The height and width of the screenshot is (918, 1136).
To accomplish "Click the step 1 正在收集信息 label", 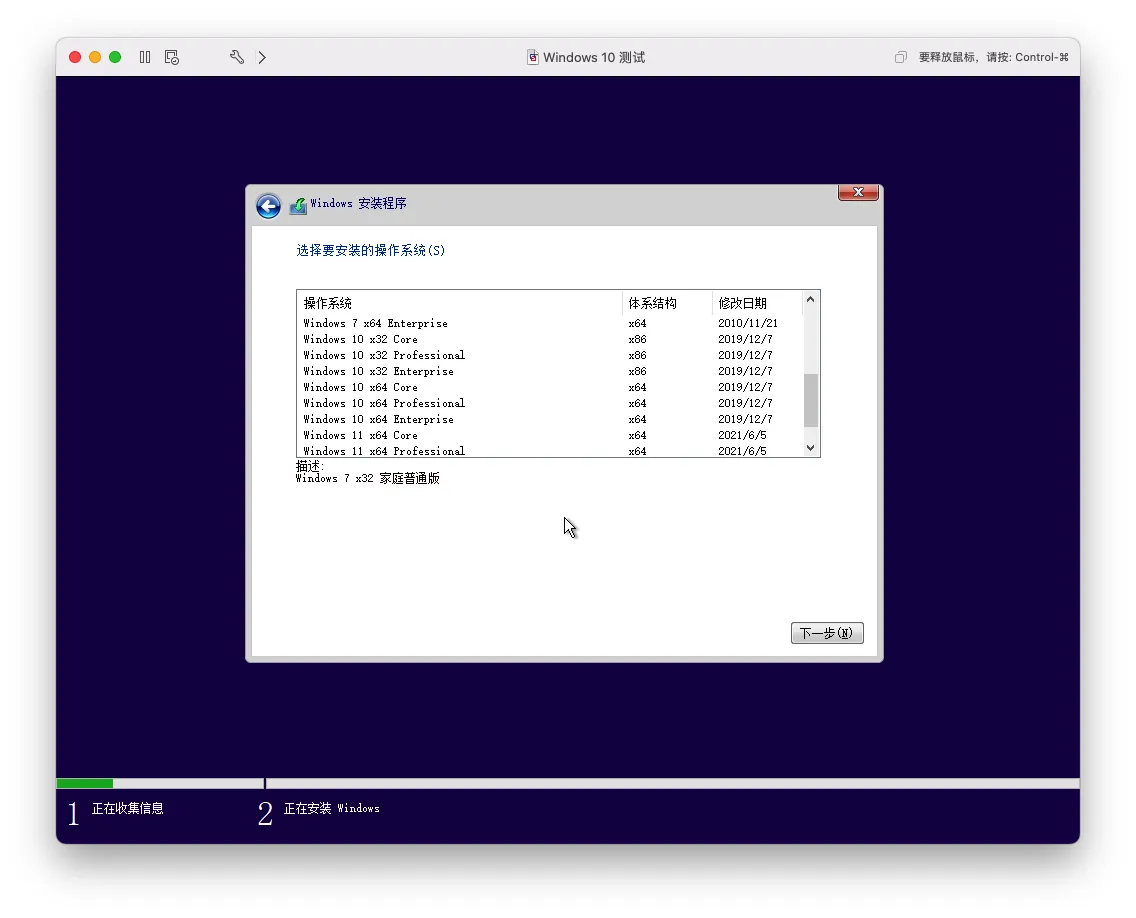I will pyautogui.click(x=128, y=808).
